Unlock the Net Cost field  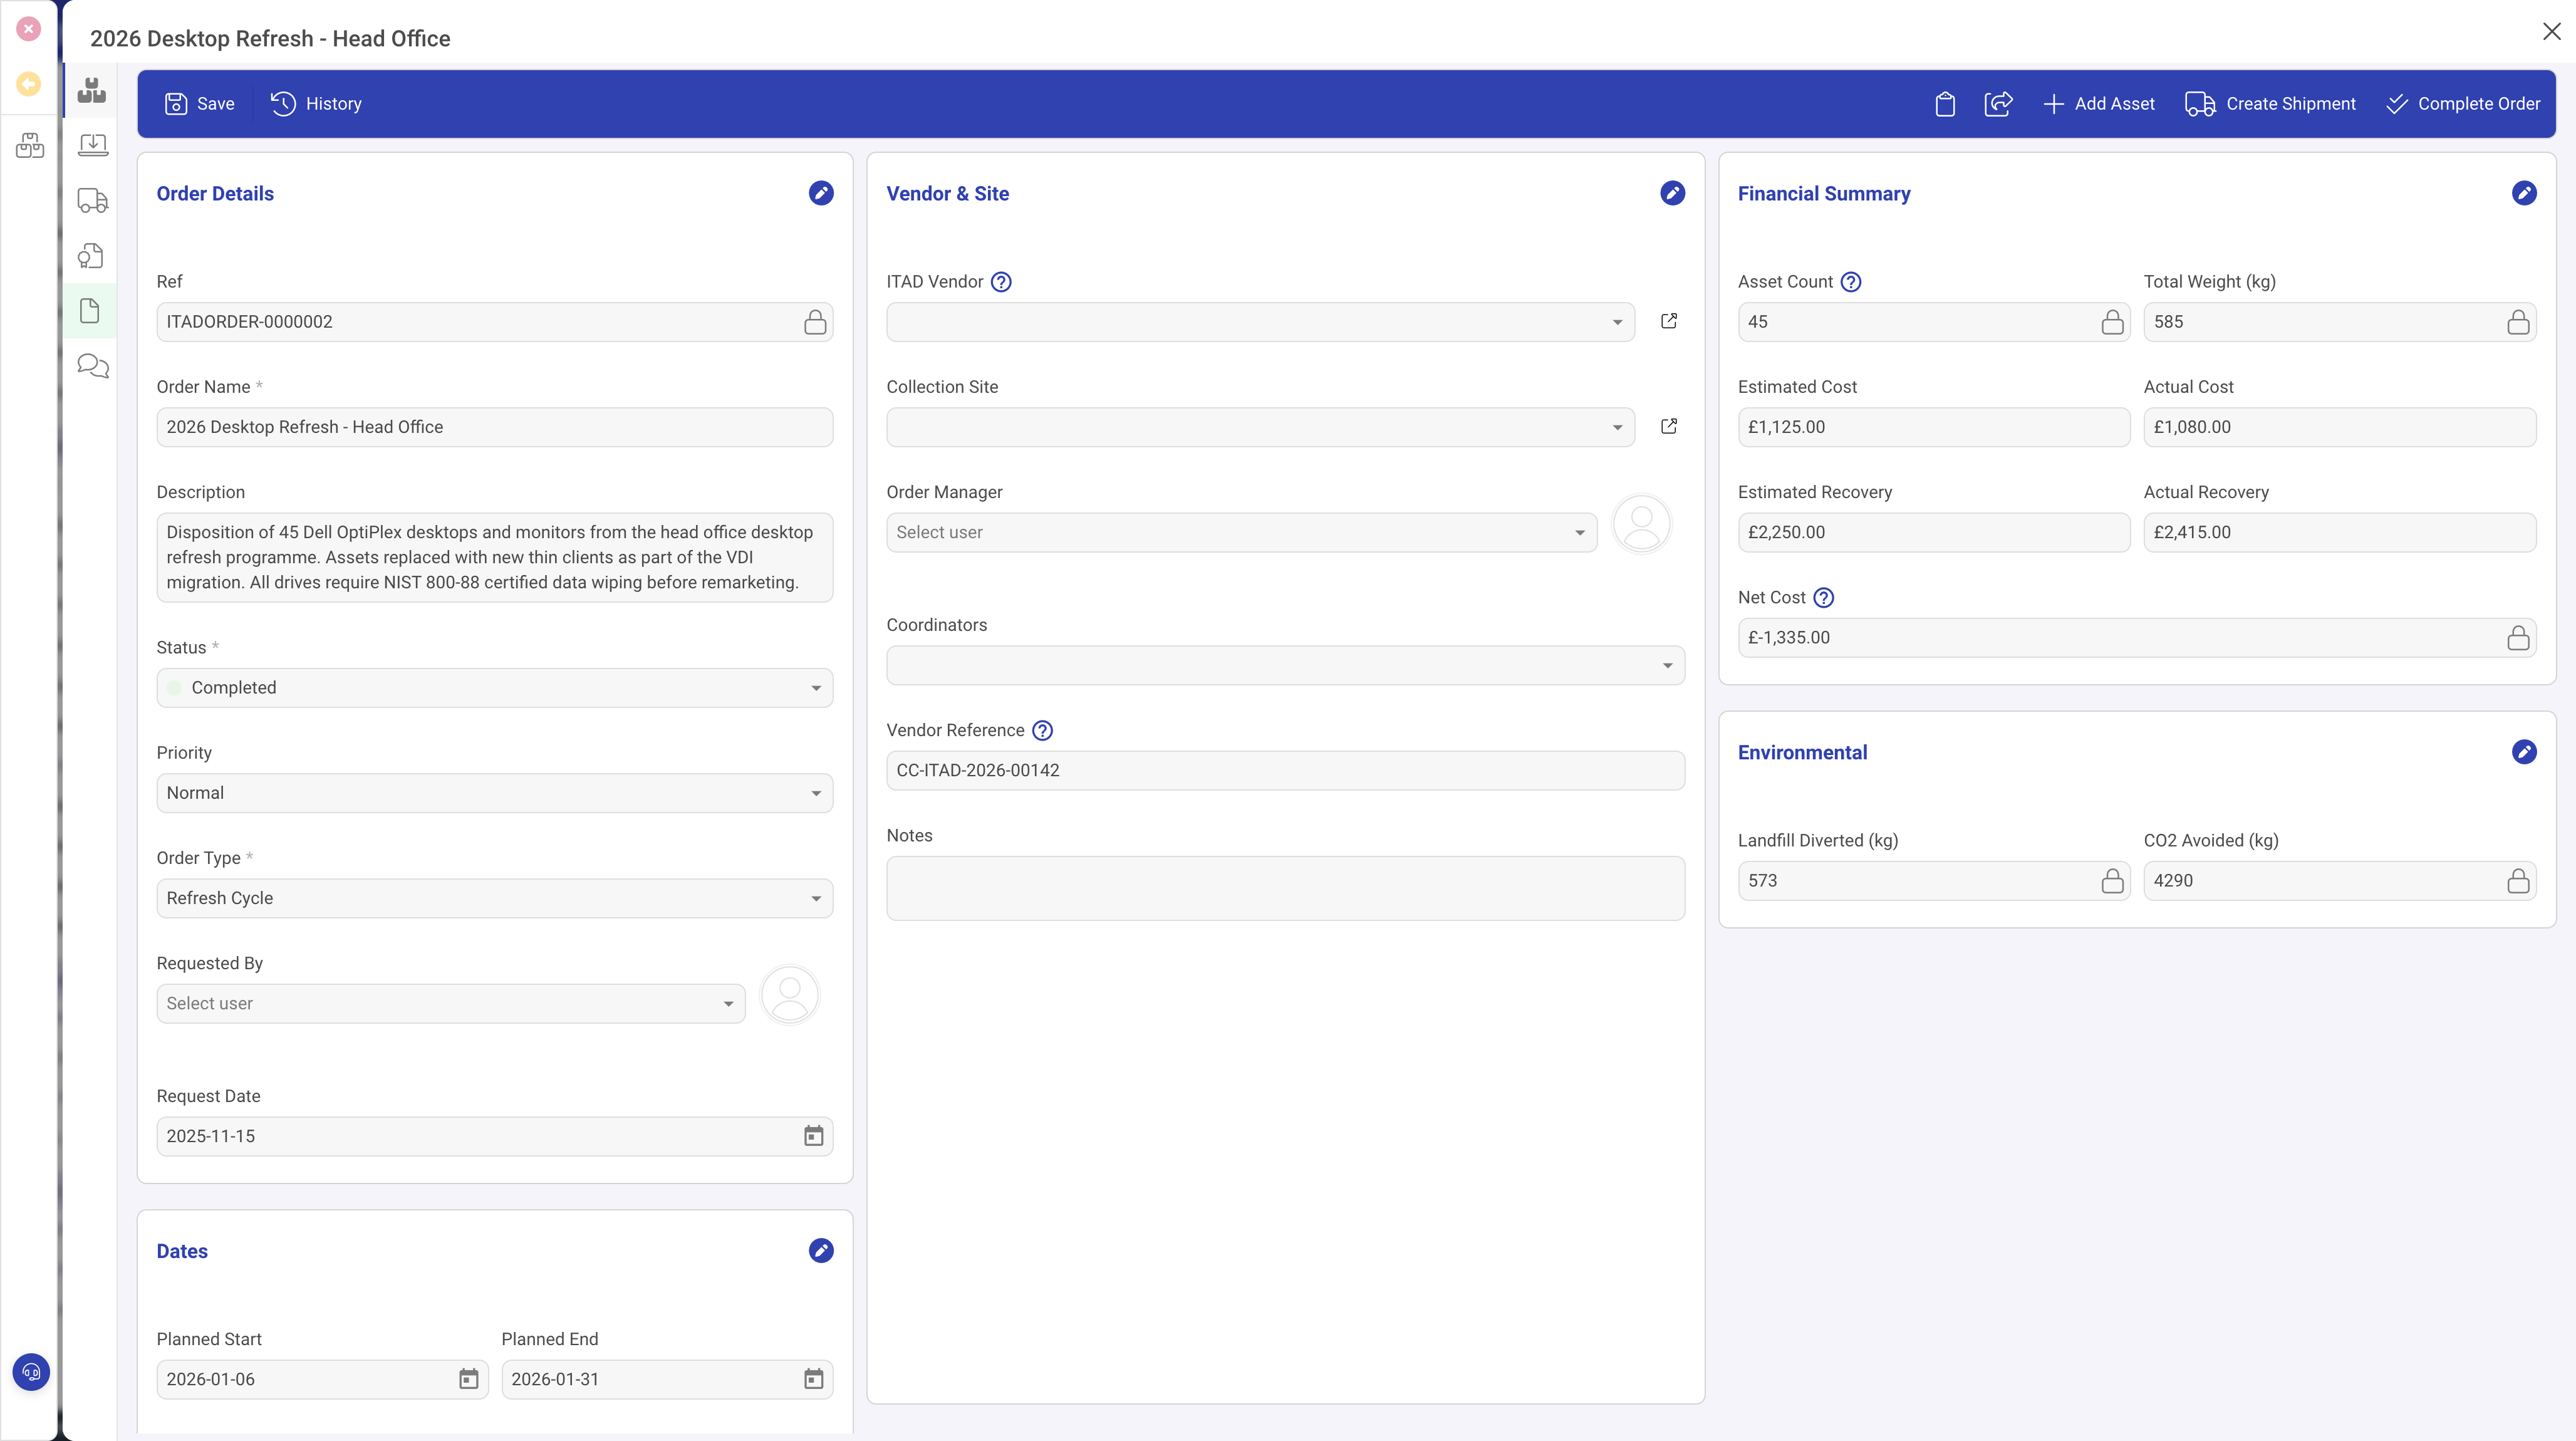coord(2518,637)
